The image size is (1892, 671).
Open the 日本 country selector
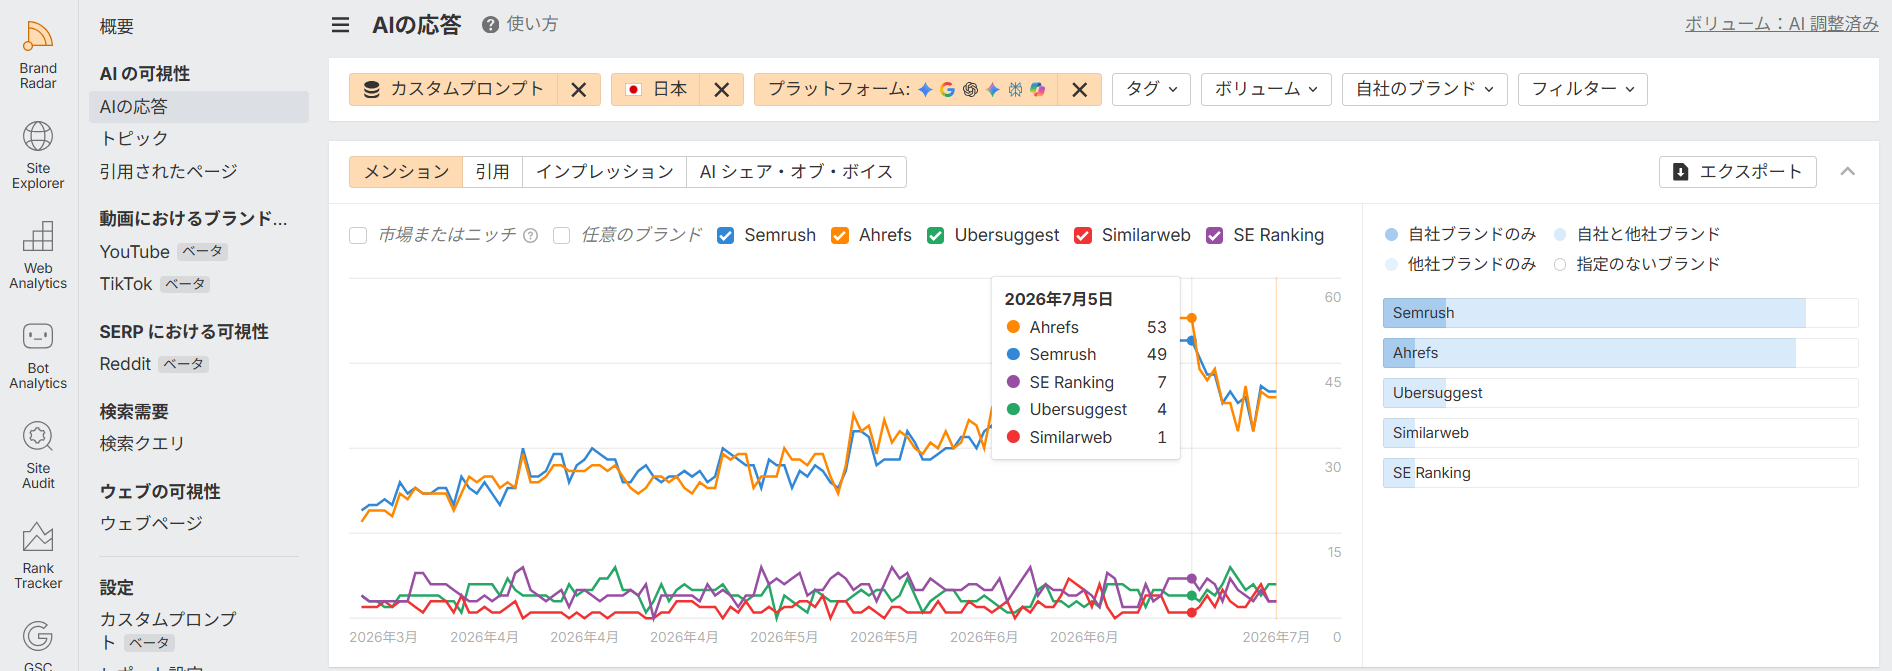(x=656, y=89)
